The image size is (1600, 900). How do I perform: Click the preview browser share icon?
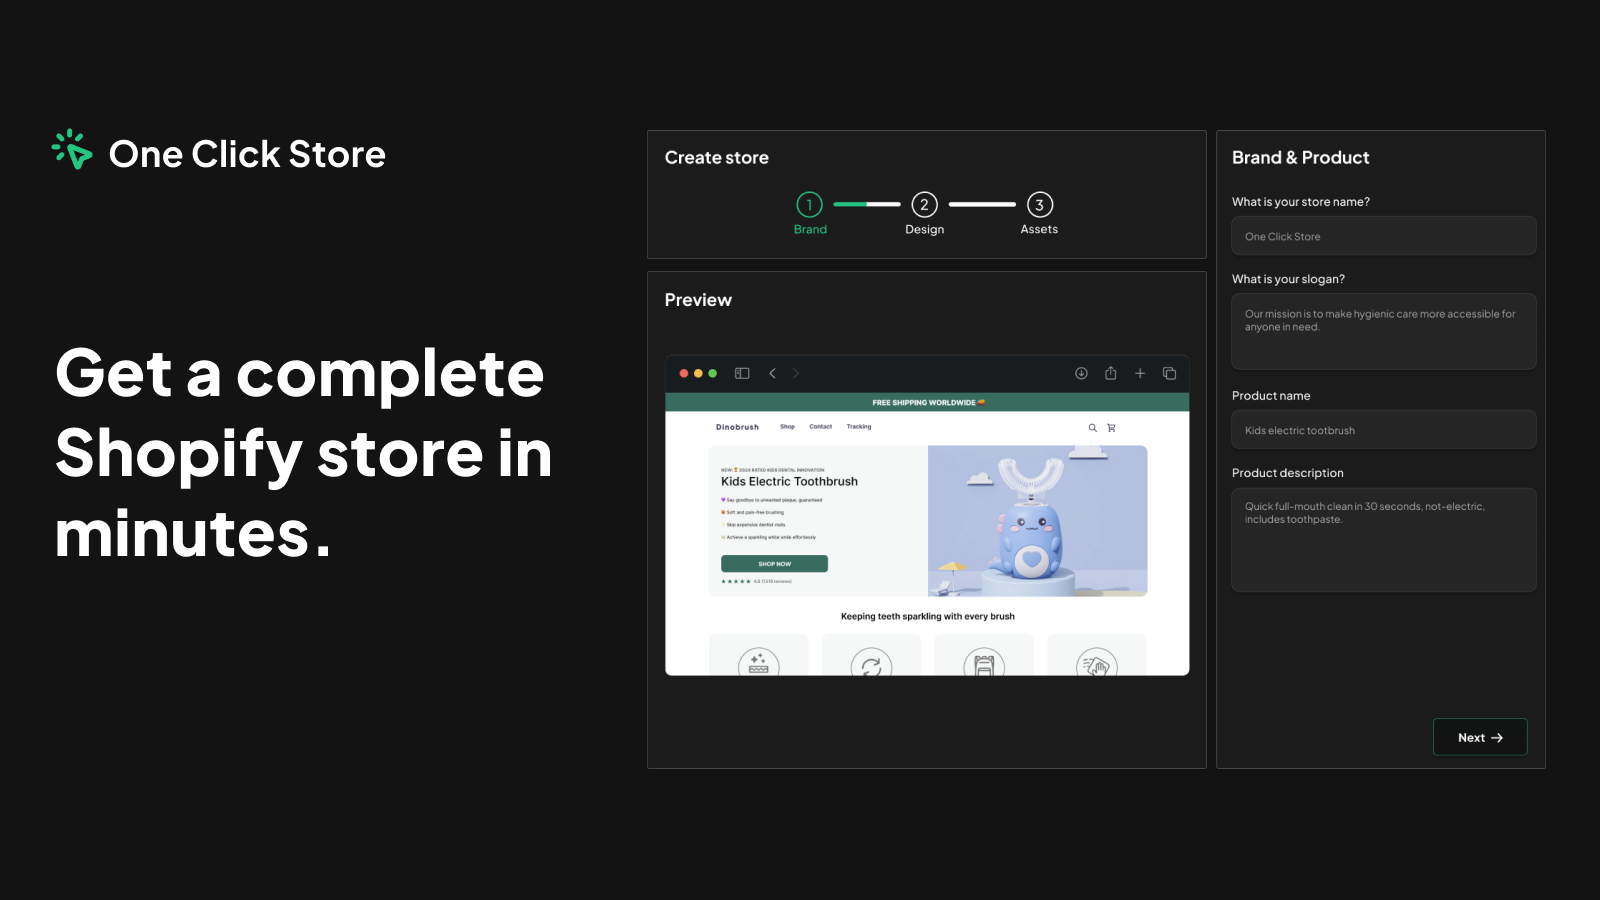[1110, 373]
